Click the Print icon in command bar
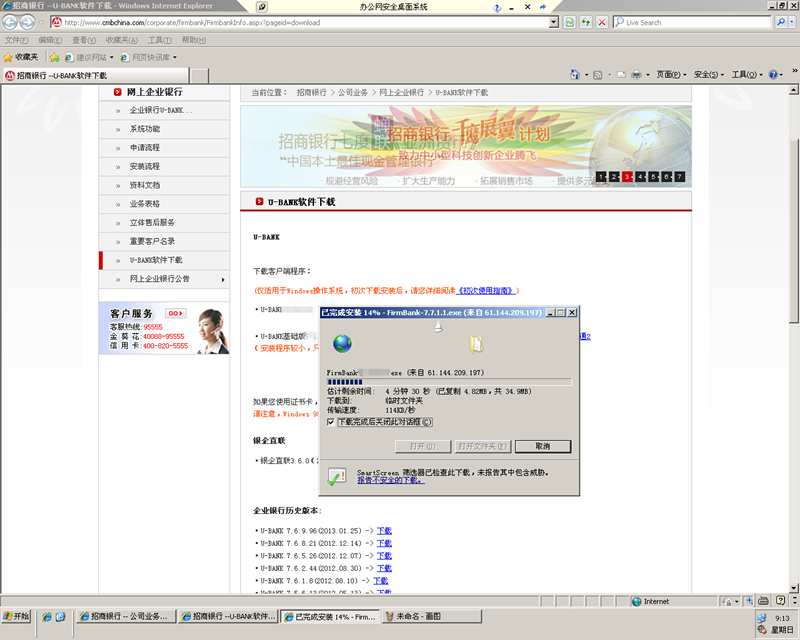800x640 pixels. [636, 75]
